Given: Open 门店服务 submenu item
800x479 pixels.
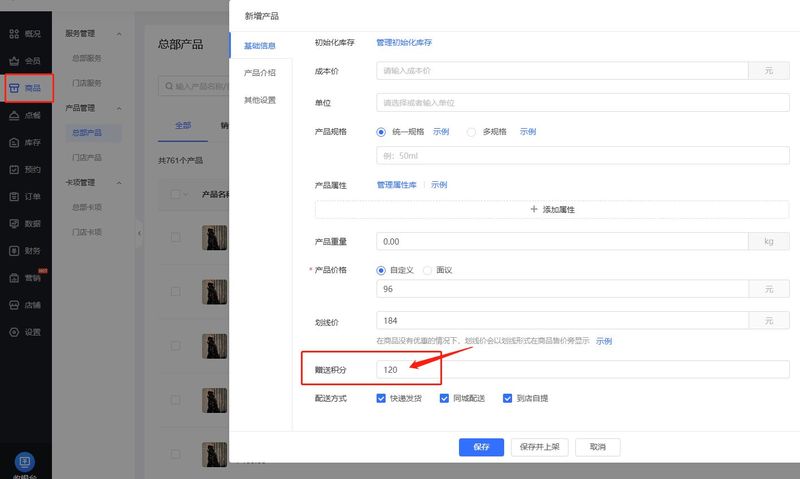Looking at the screenshot, I should click(87, 83).
